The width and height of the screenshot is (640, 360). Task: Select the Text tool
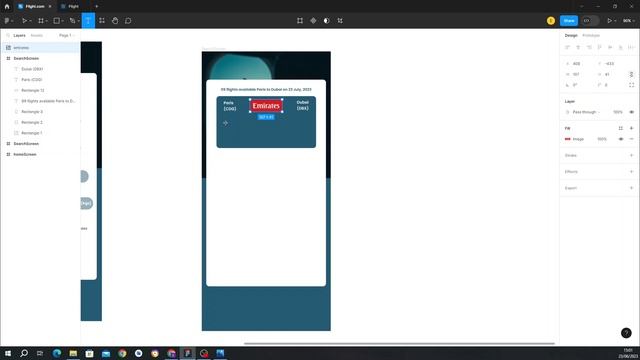[88, 21]
